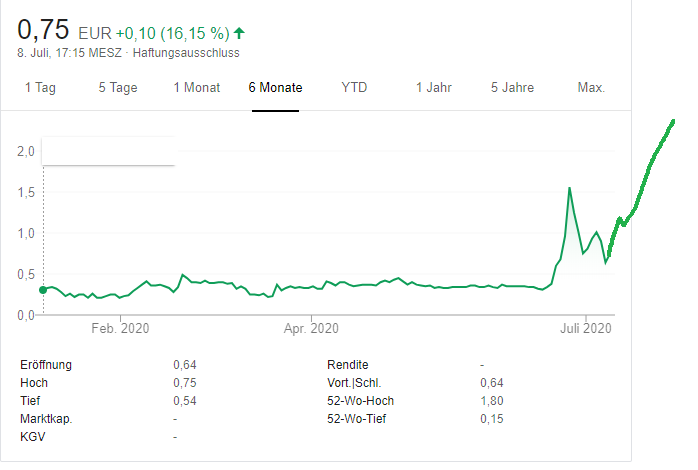Select the 5 Jahre tab

tap(512, 87)
